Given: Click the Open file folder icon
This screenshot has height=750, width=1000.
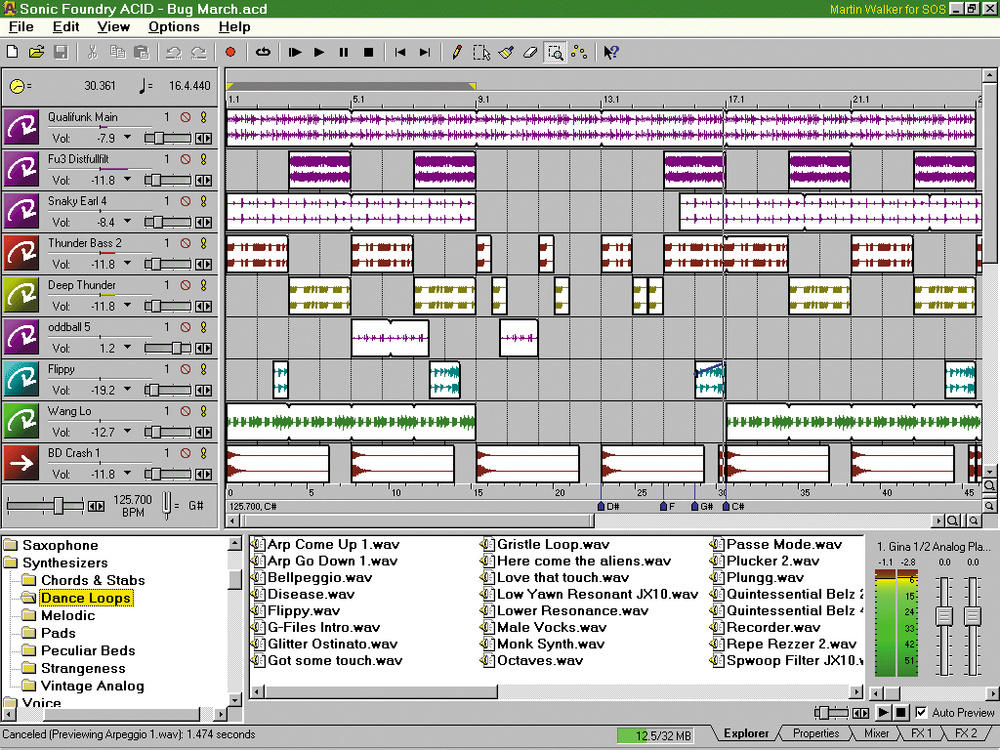Looking at the screenshot, I should click(36, 52).
